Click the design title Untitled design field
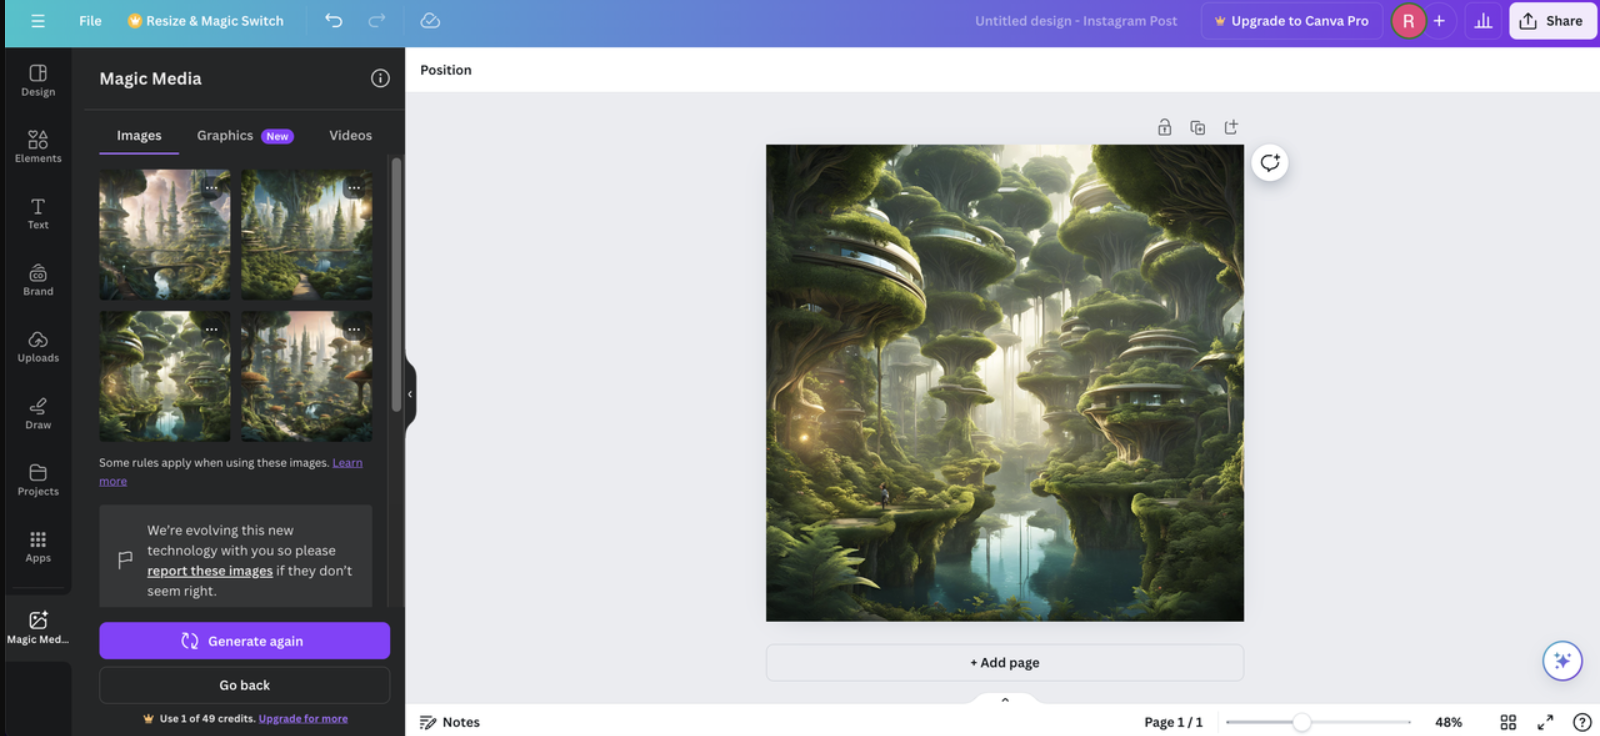1600x736 pixels. 1076,21
